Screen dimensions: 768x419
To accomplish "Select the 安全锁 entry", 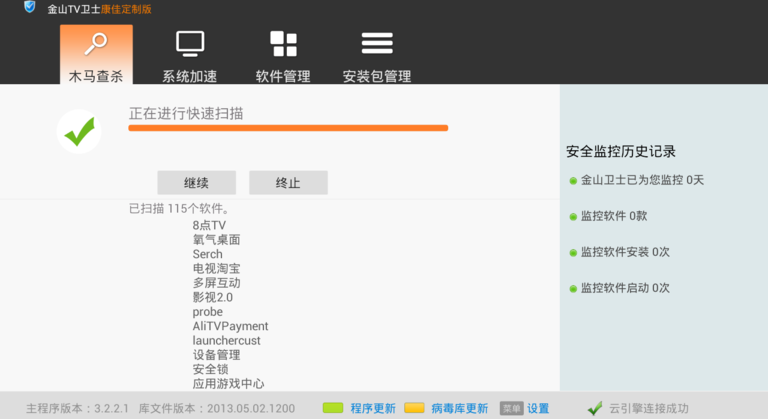I will [x=211, y=369].
